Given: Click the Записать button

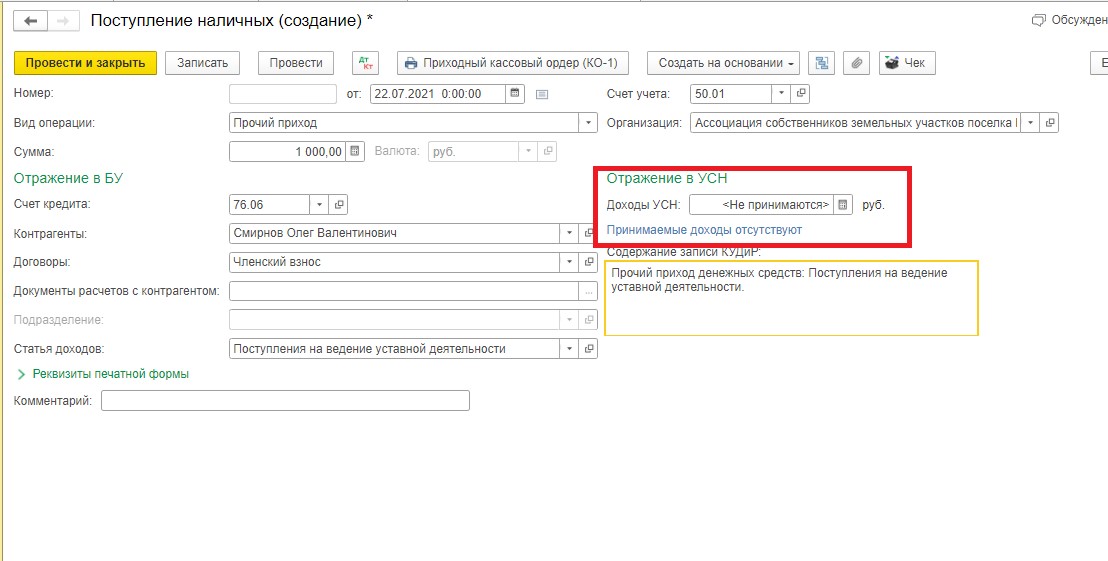Looking at the screenshot, I should tap(202, 63).
